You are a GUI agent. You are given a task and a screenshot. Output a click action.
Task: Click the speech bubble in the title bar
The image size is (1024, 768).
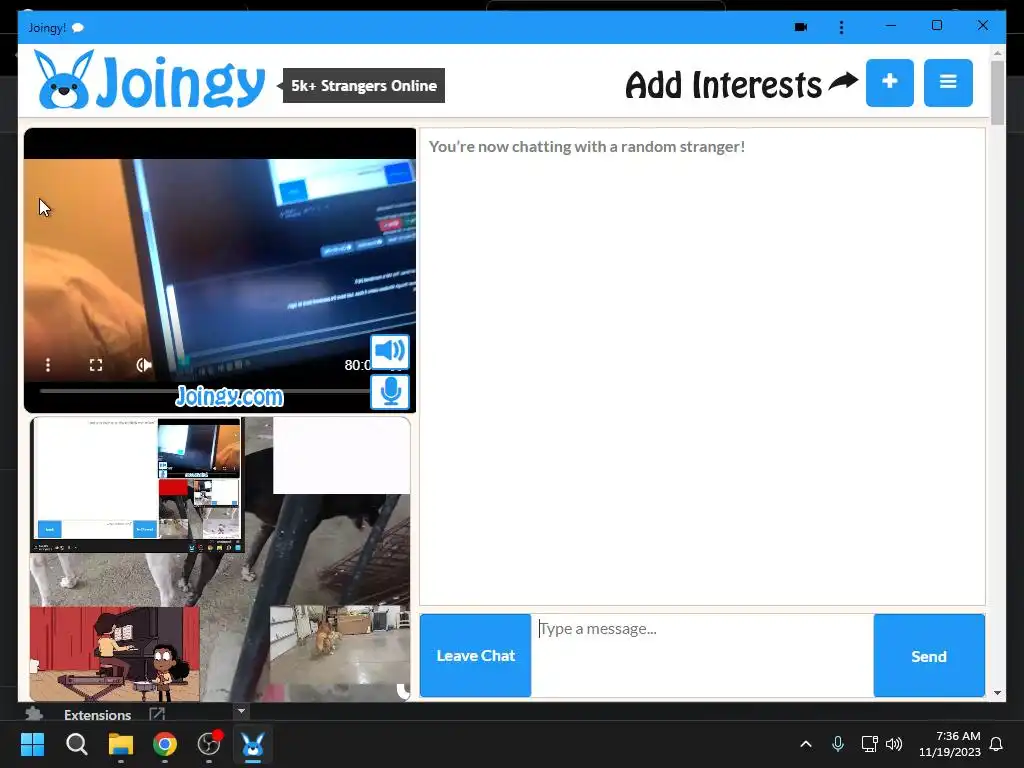(x=78, y=27)
